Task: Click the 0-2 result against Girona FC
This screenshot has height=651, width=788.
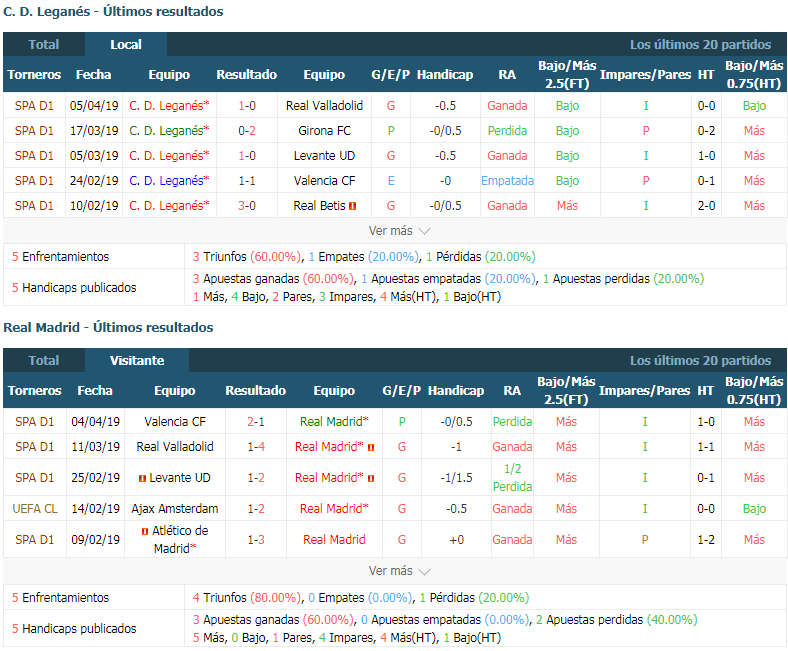Action: coord(247,131)
